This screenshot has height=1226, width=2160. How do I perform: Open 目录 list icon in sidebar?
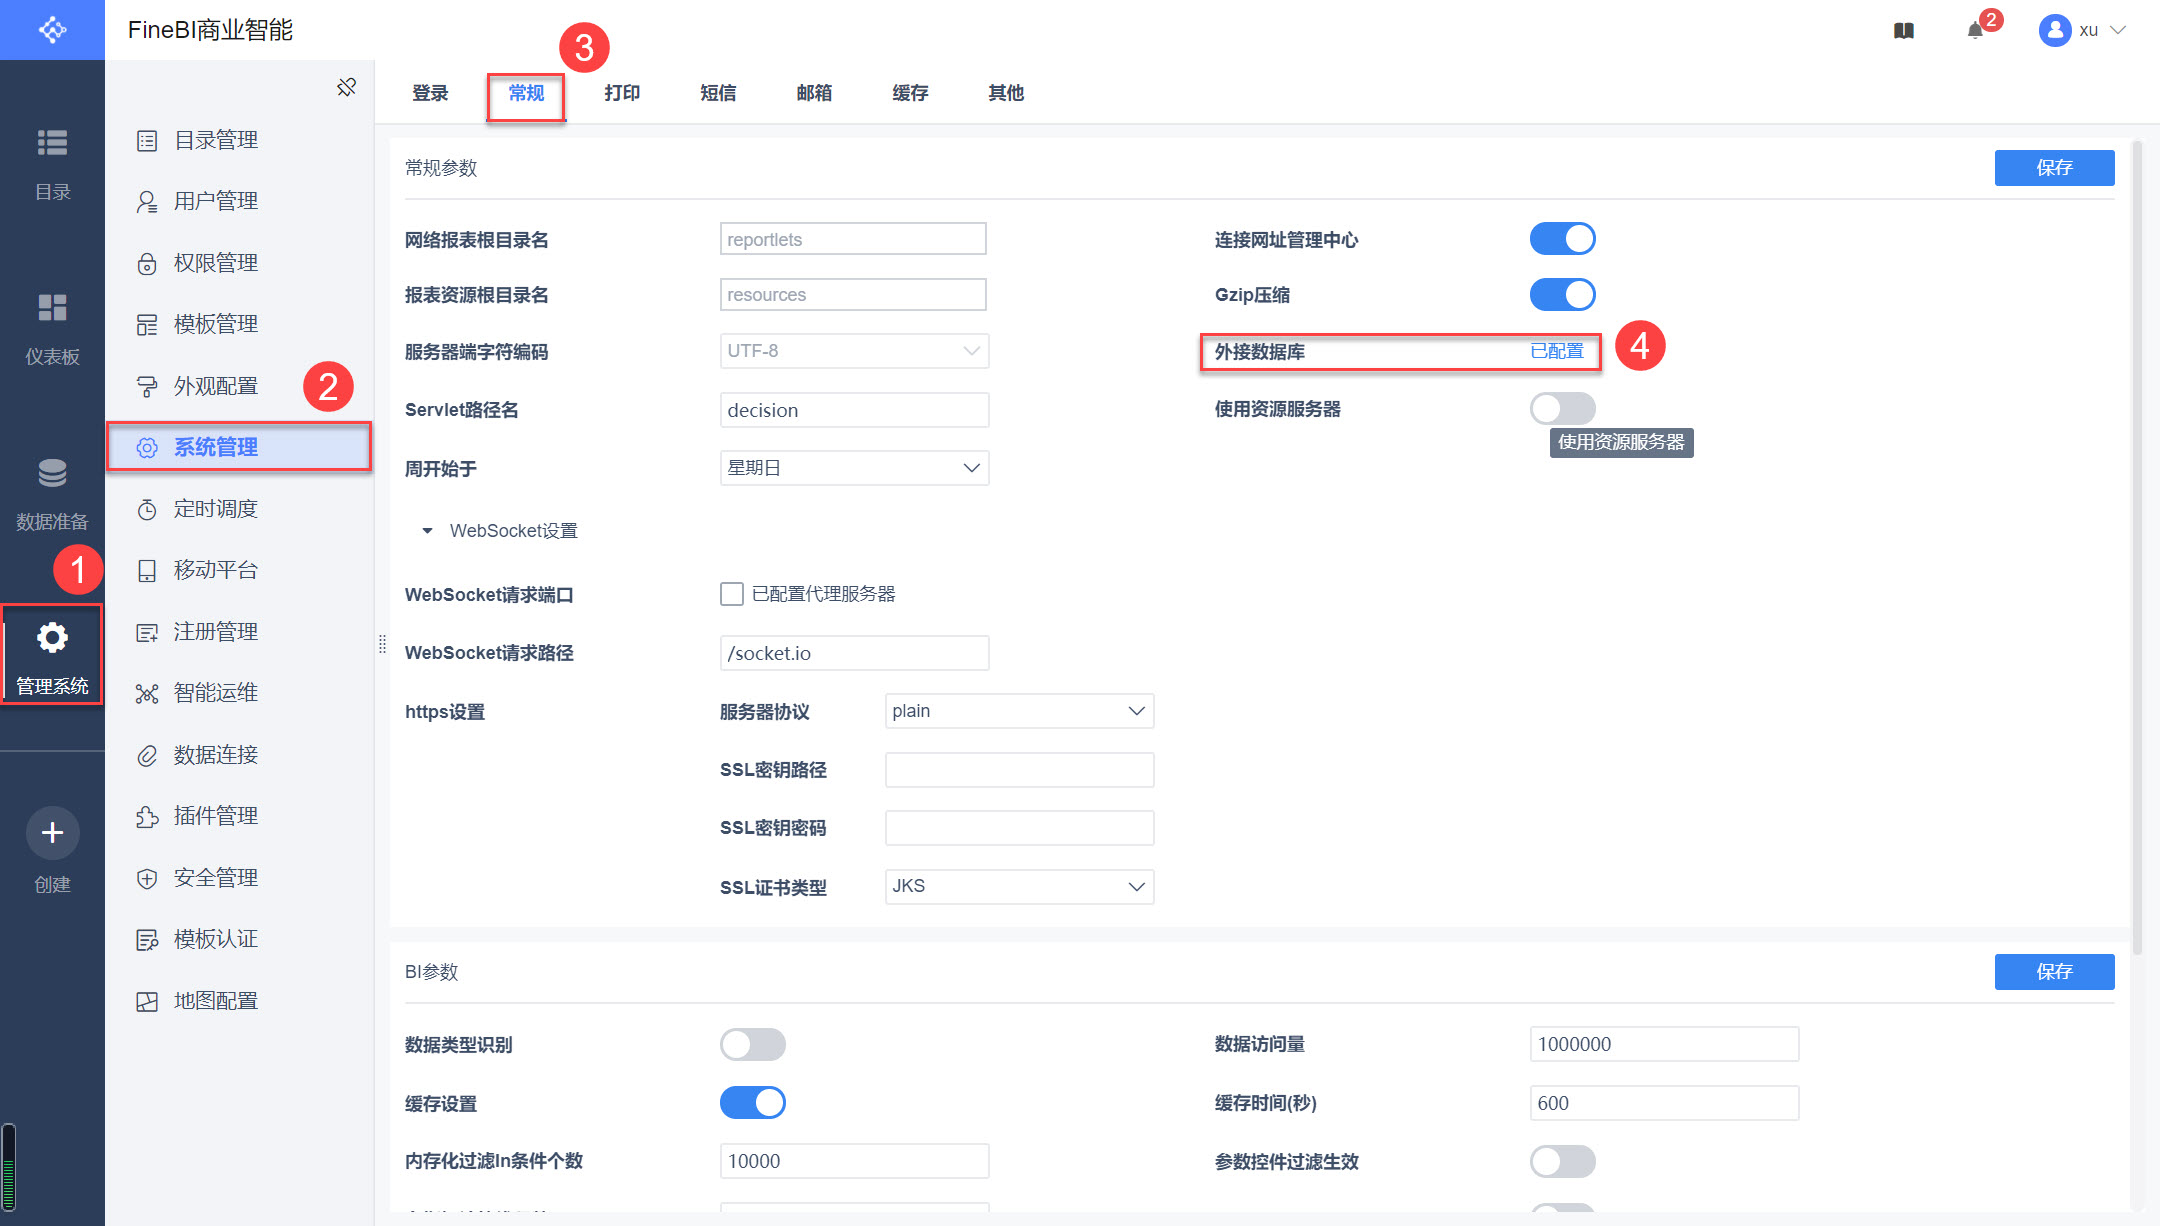[x=52, y=143]
